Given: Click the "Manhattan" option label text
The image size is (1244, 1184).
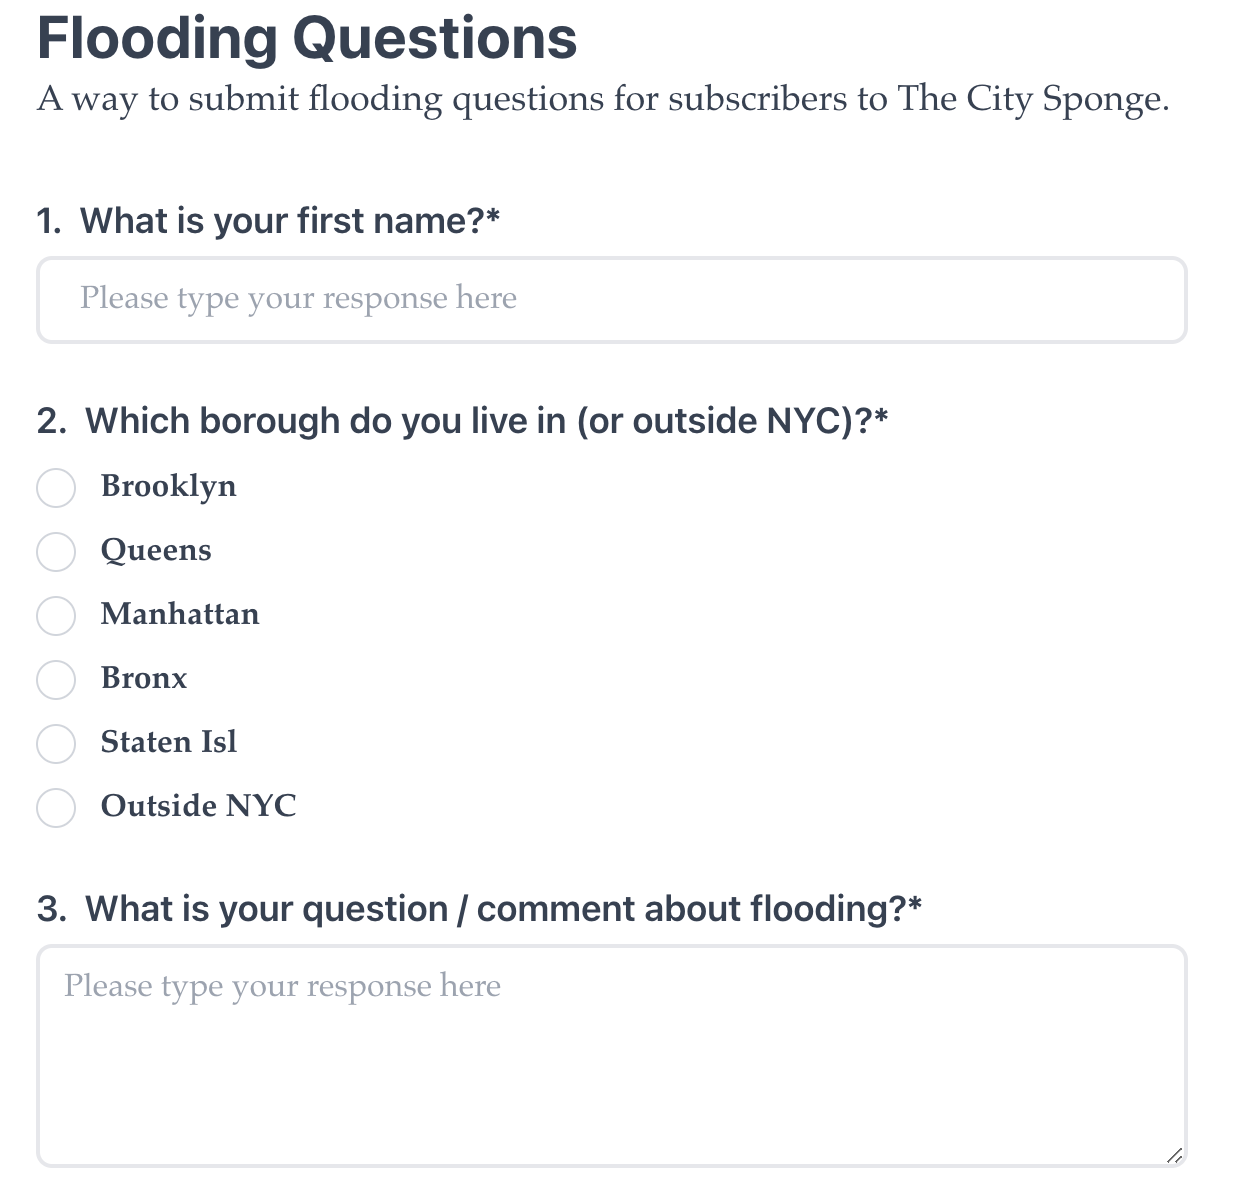Looking at the screenshot, I should [180, 614].
